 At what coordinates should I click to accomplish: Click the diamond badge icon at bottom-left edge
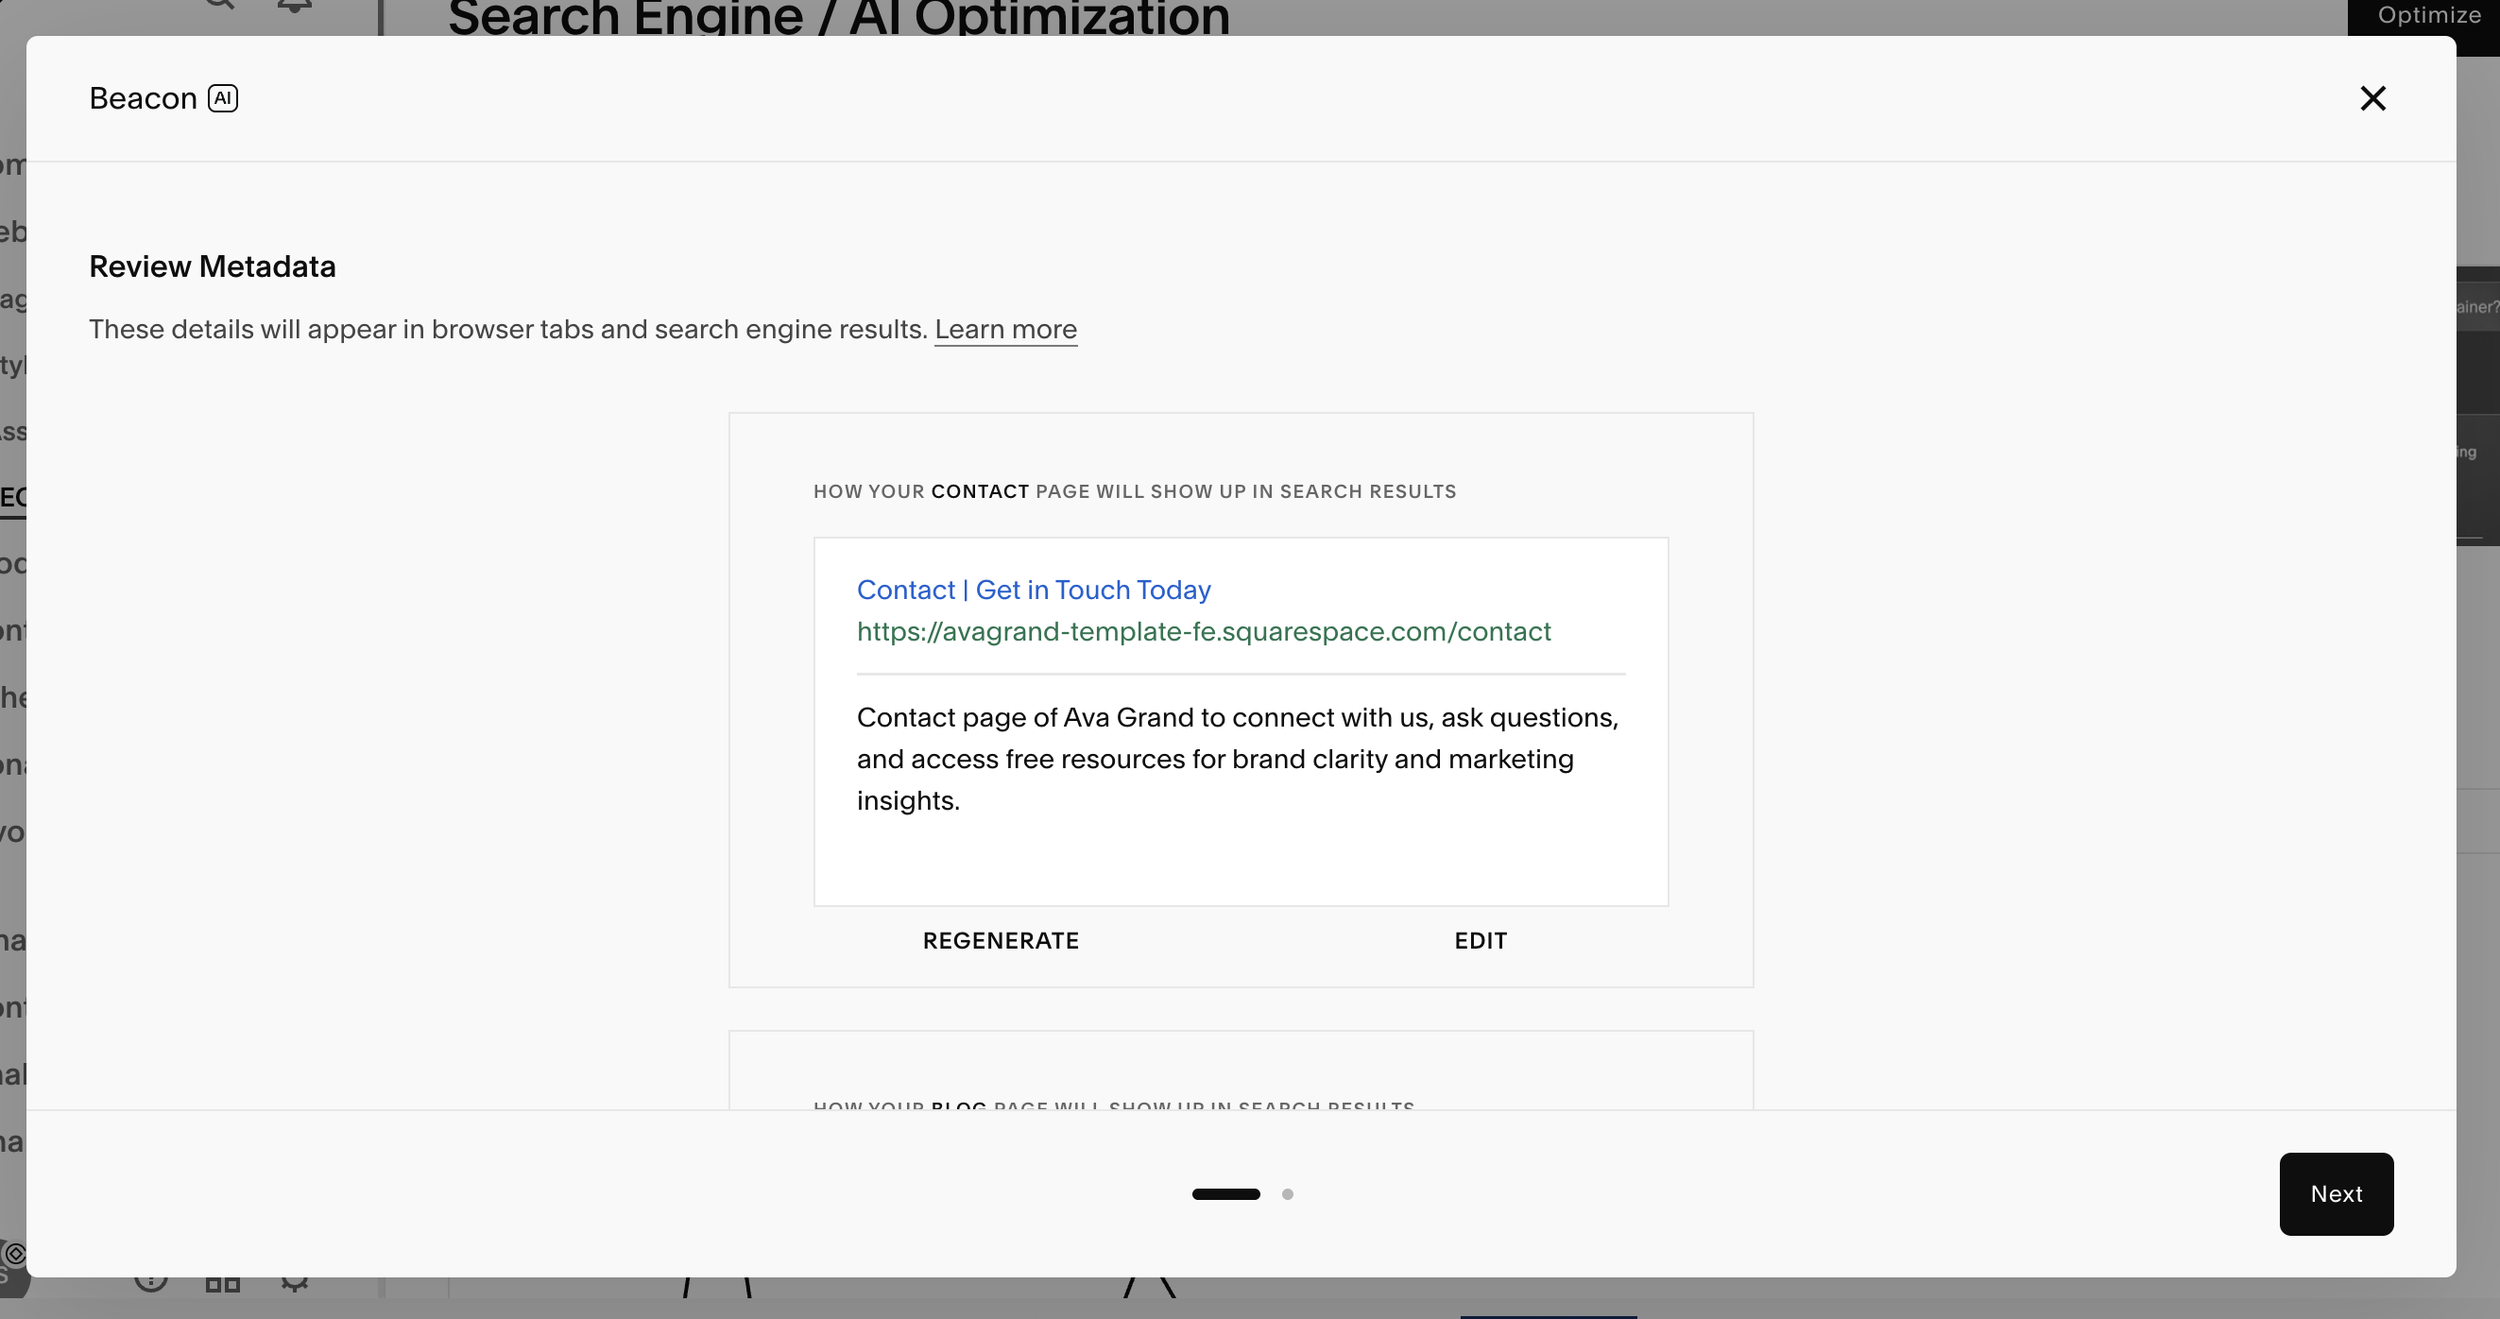point(15,1254)
